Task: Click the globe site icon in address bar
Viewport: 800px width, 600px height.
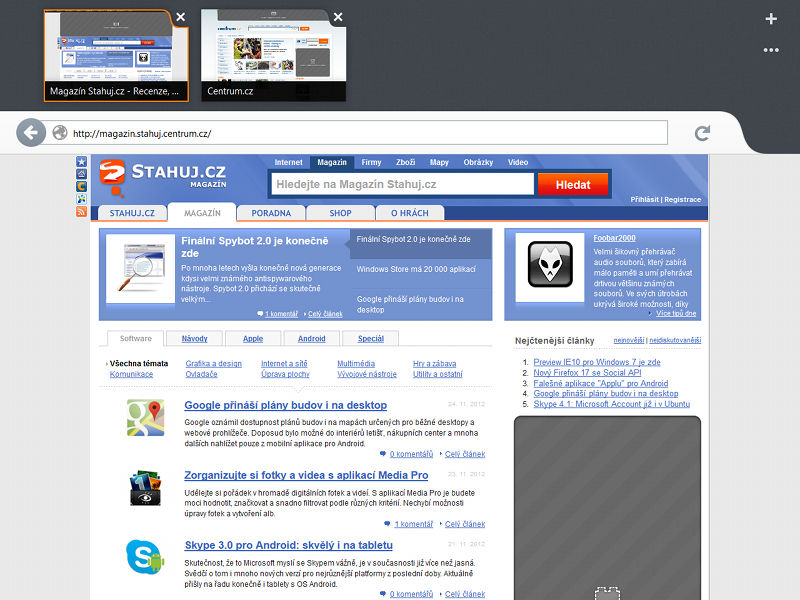Action: tap(60, 133)
